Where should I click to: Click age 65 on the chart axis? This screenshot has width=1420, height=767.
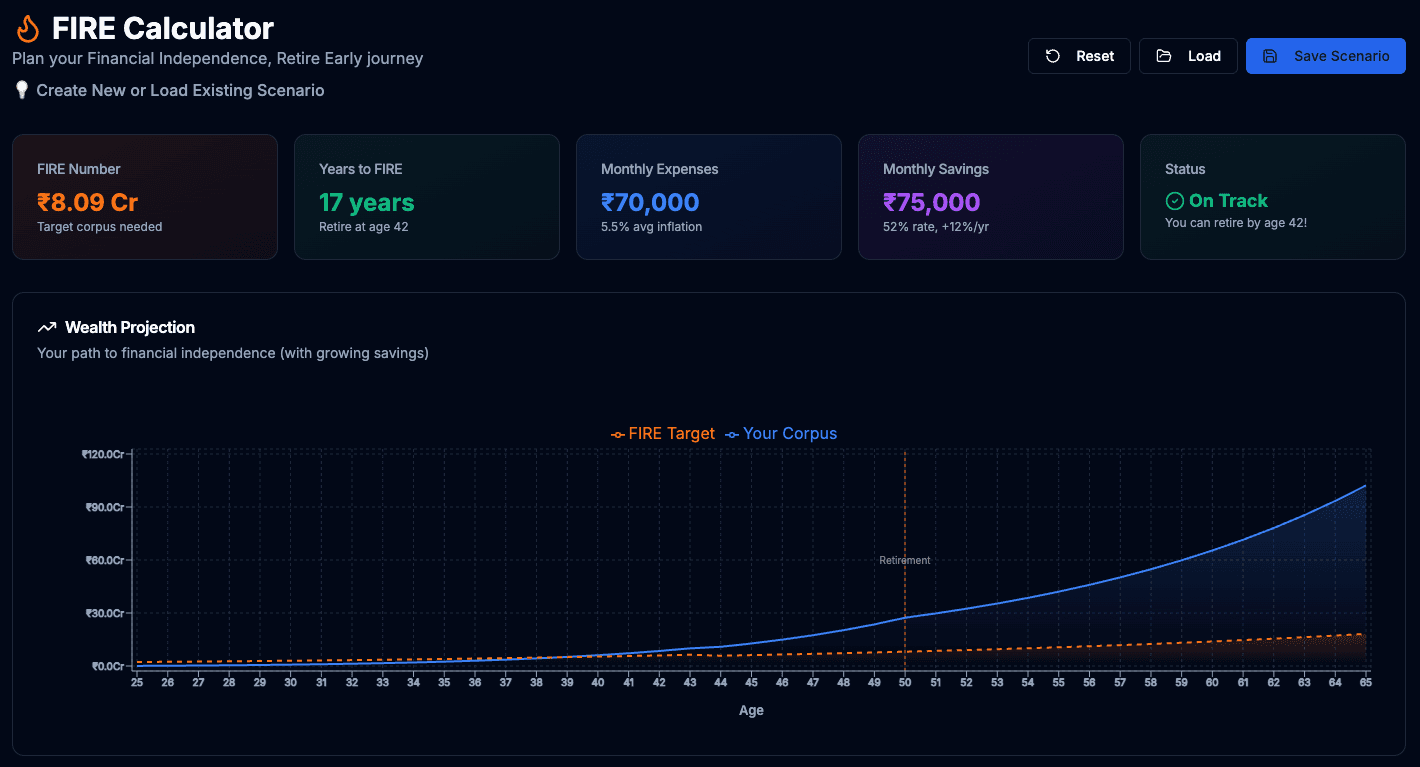coord(1365,682)
